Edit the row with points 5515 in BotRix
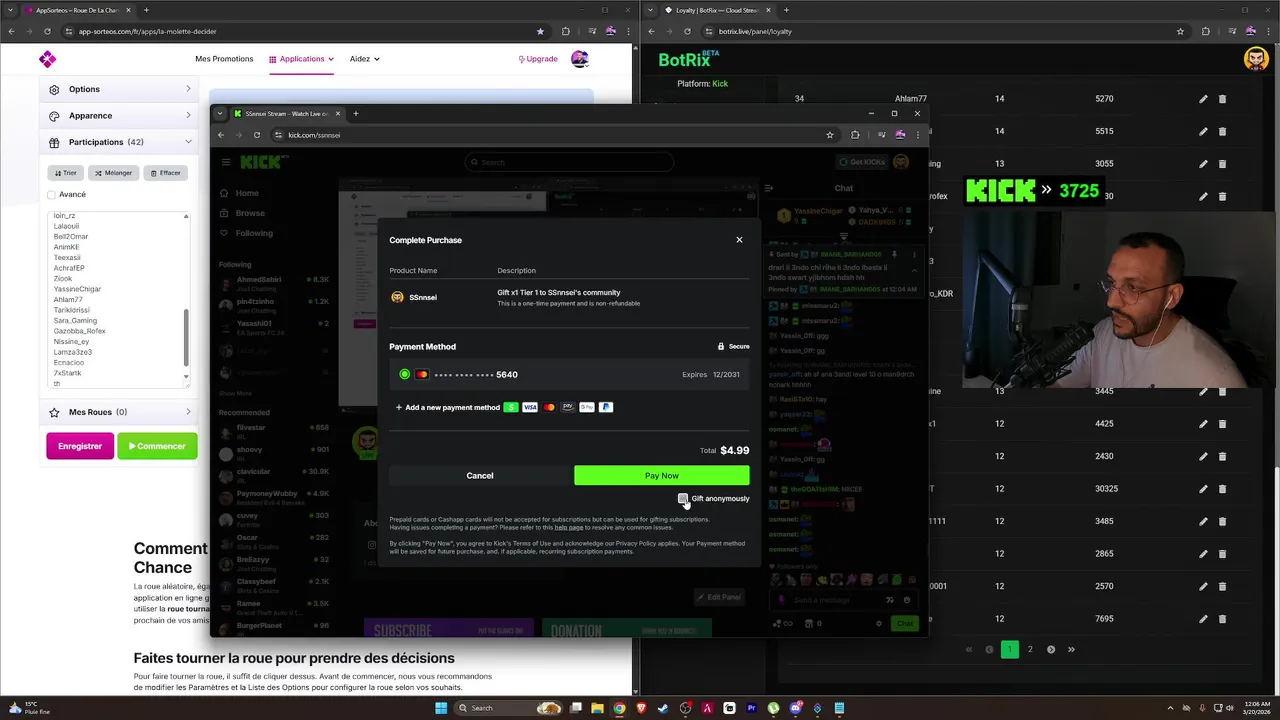1280x720 pixels. pos(1203,131)
